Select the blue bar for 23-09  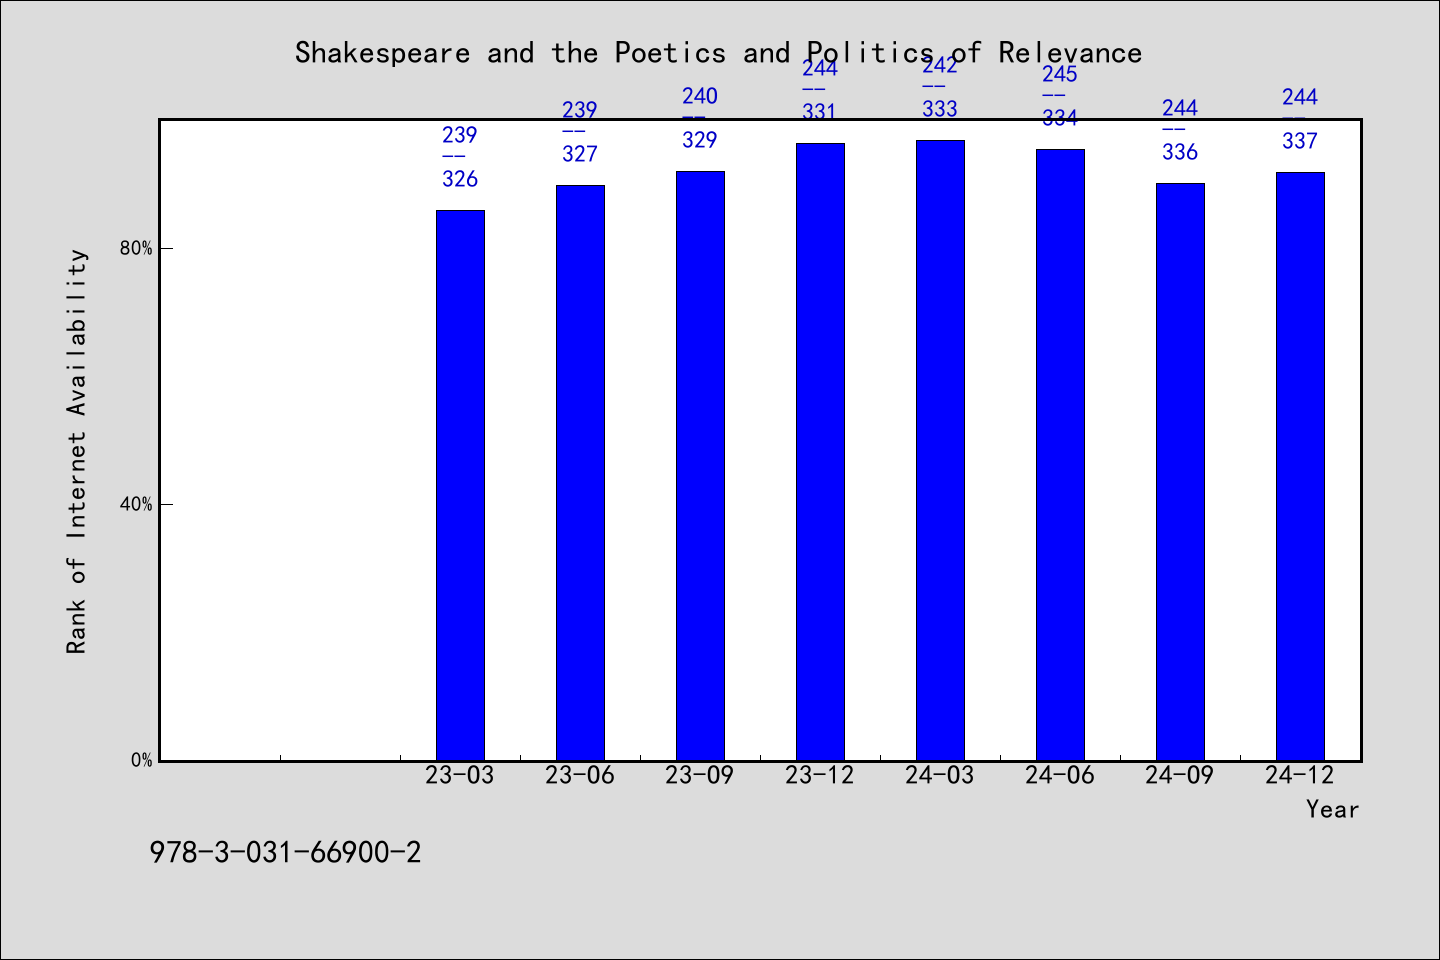coord(700,466)
